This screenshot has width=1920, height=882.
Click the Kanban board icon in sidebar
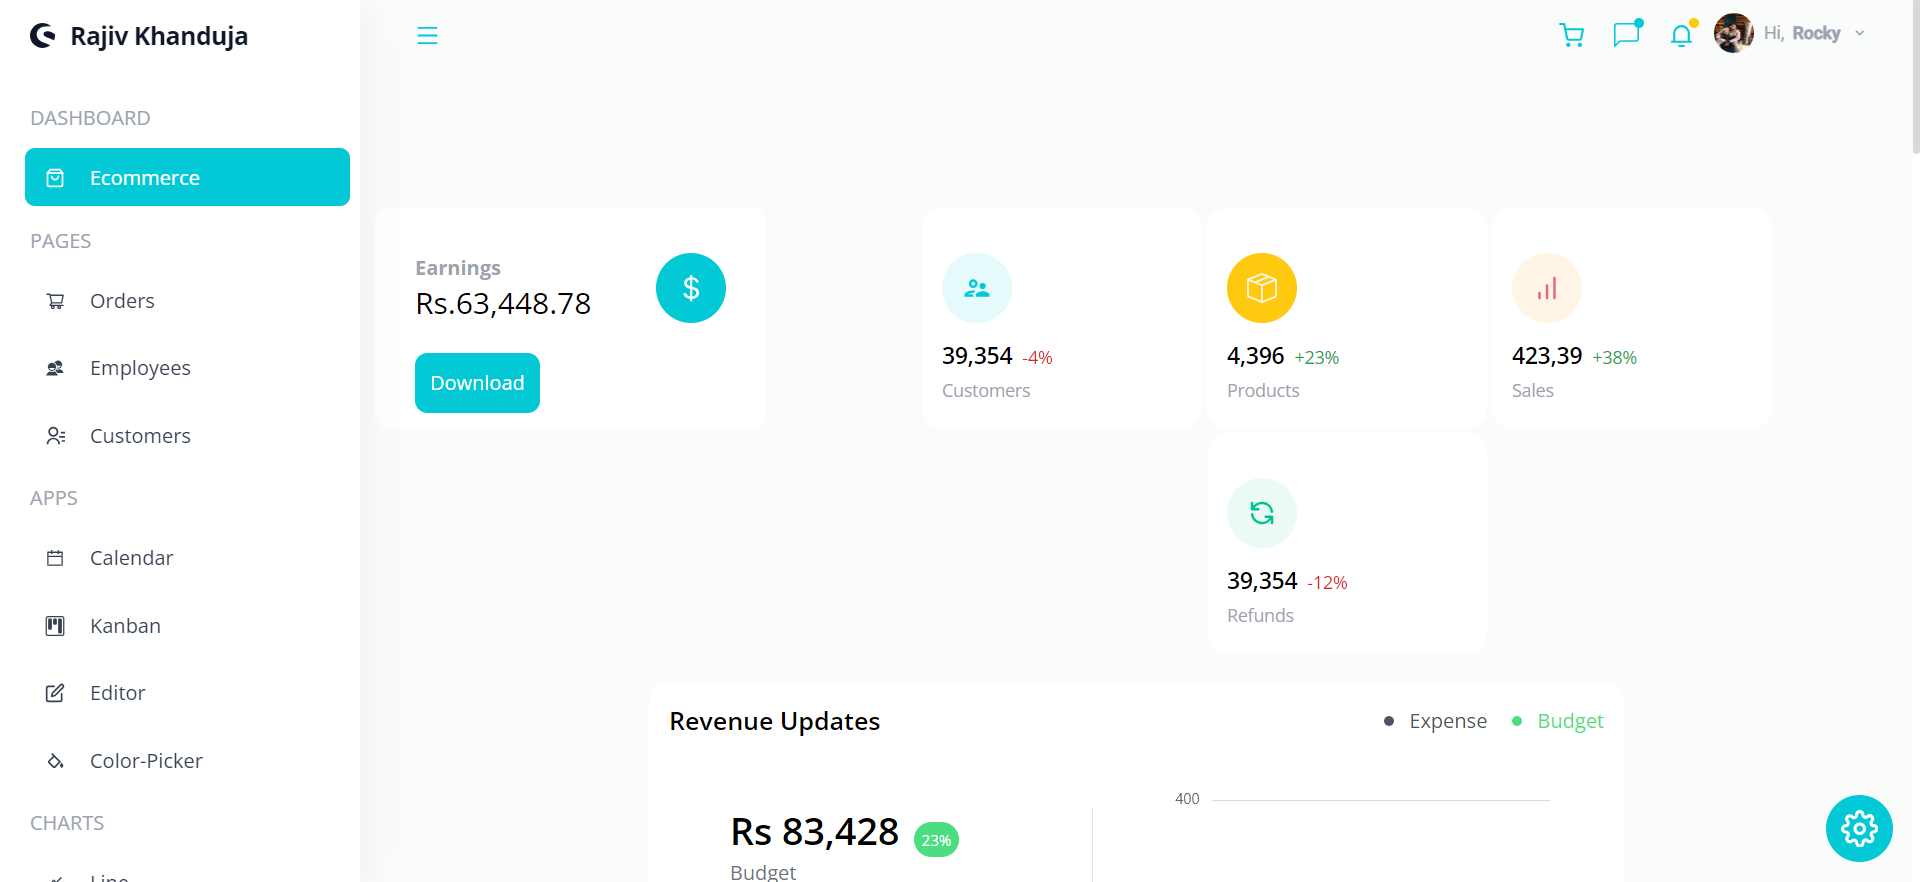pyautogui.click(x=55, y=626)
